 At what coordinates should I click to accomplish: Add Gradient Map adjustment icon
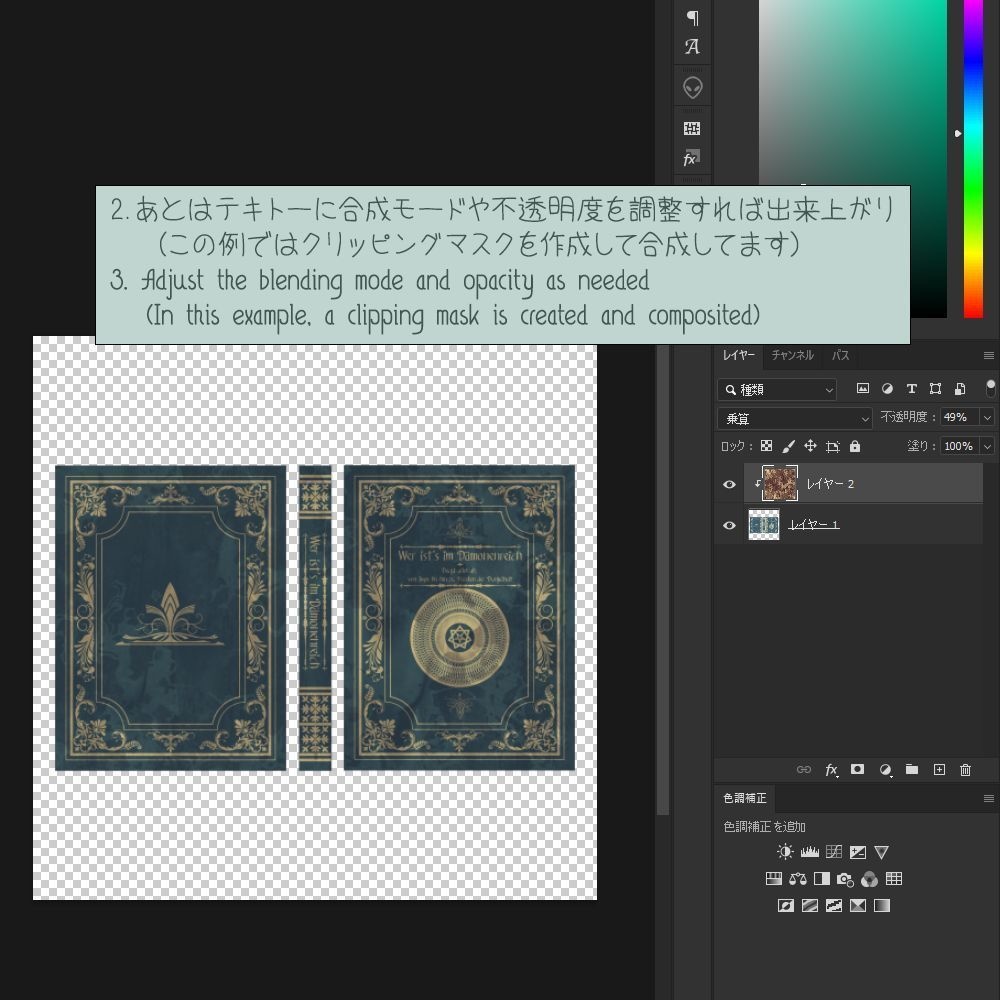882,906
